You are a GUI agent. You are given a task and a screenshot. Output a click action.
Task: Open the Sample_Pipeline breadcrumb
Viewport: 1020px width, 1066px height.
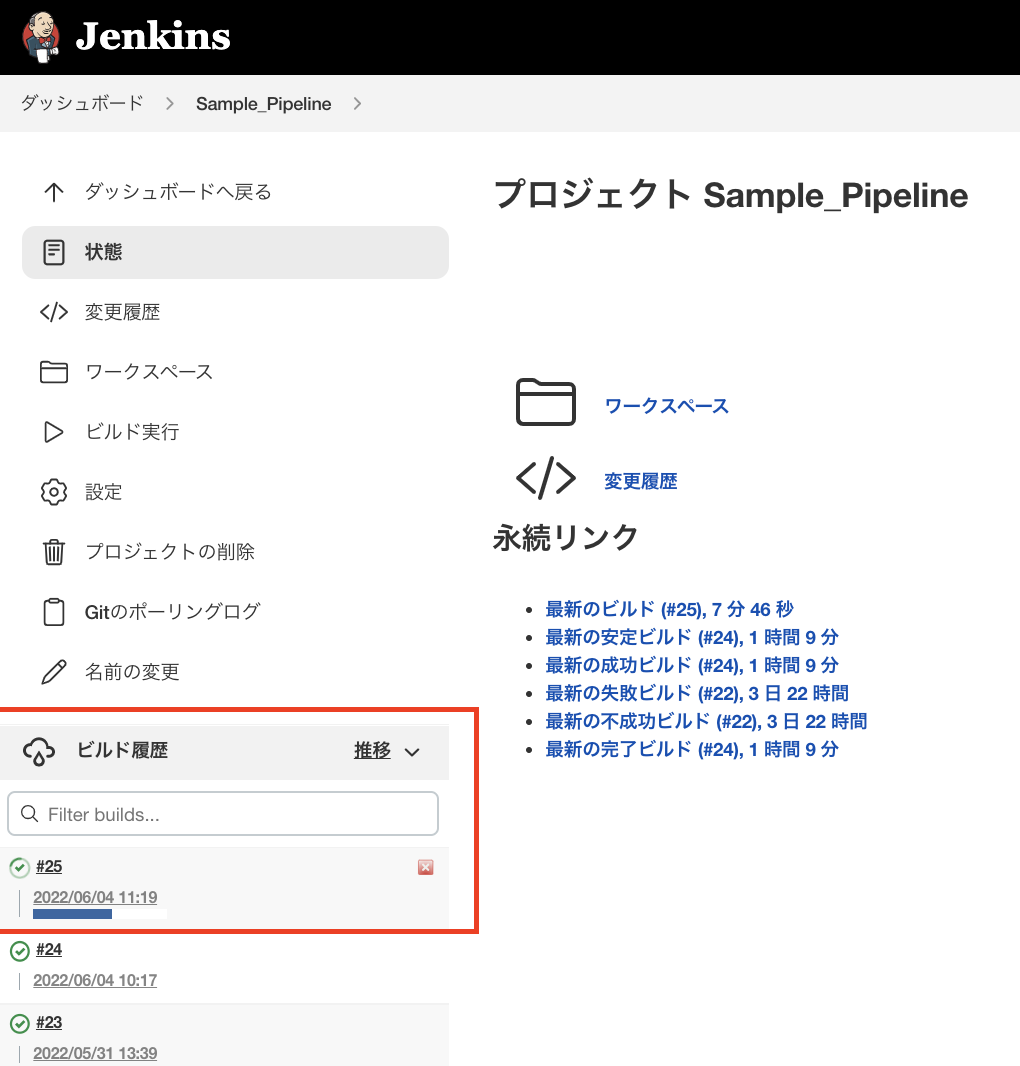264,103
